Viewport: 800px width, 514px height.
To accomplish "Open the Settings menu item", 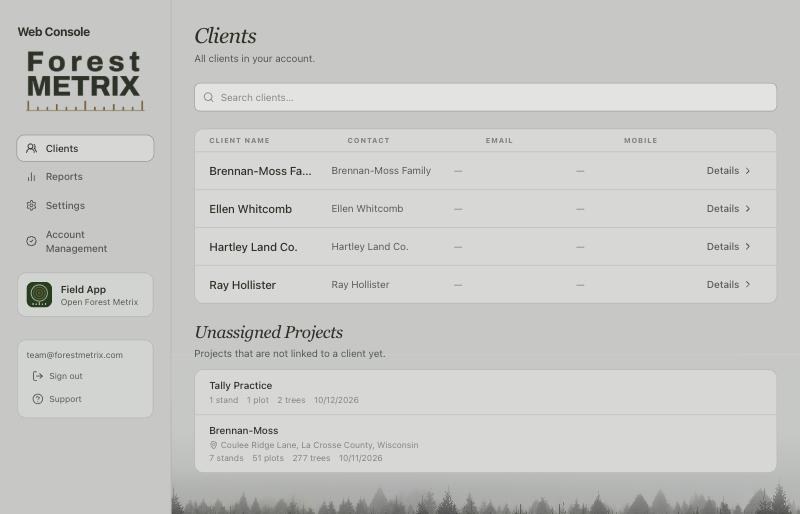I will (x=85, y=205).
